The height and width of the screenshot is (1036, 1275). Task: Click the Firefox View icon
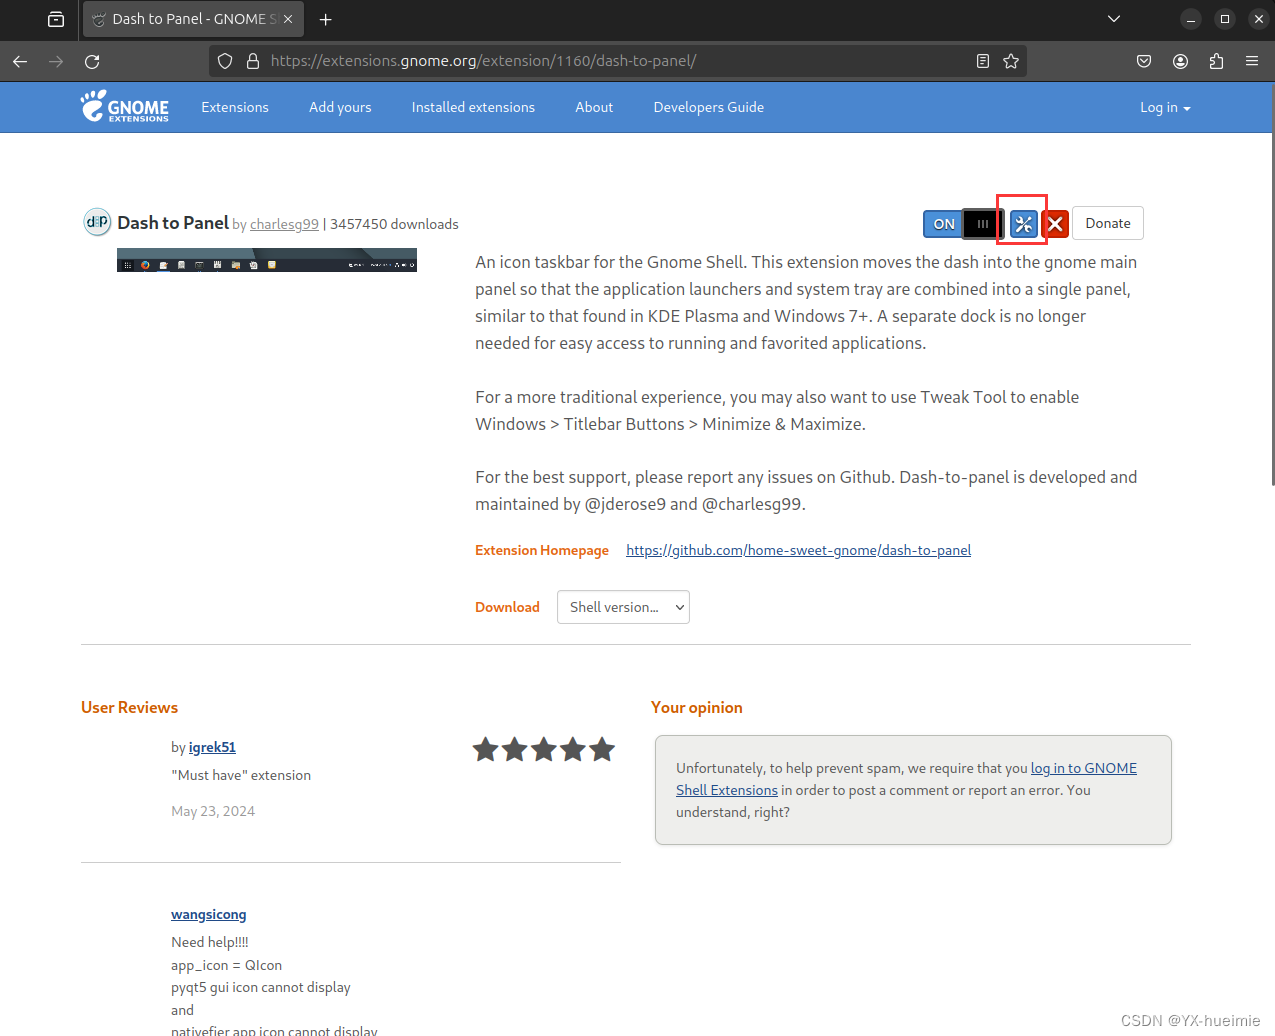click(56, 19)
